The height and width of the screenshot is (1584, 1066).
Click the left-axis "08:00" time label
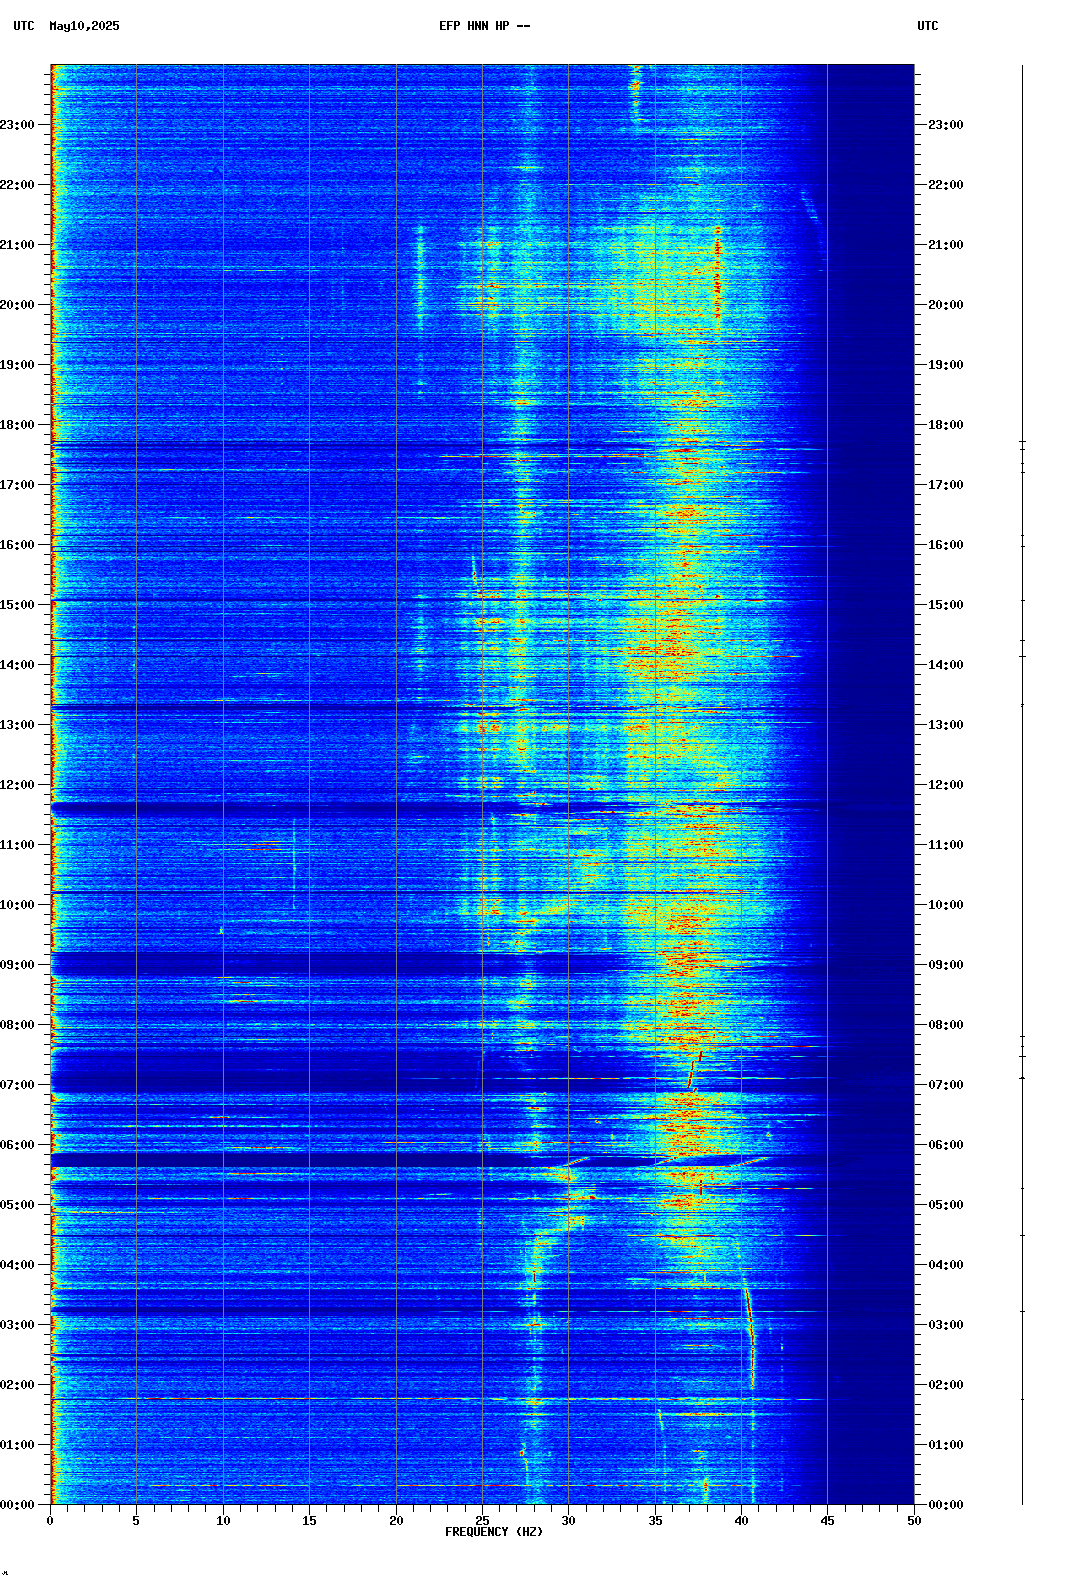pos(17,1025)
